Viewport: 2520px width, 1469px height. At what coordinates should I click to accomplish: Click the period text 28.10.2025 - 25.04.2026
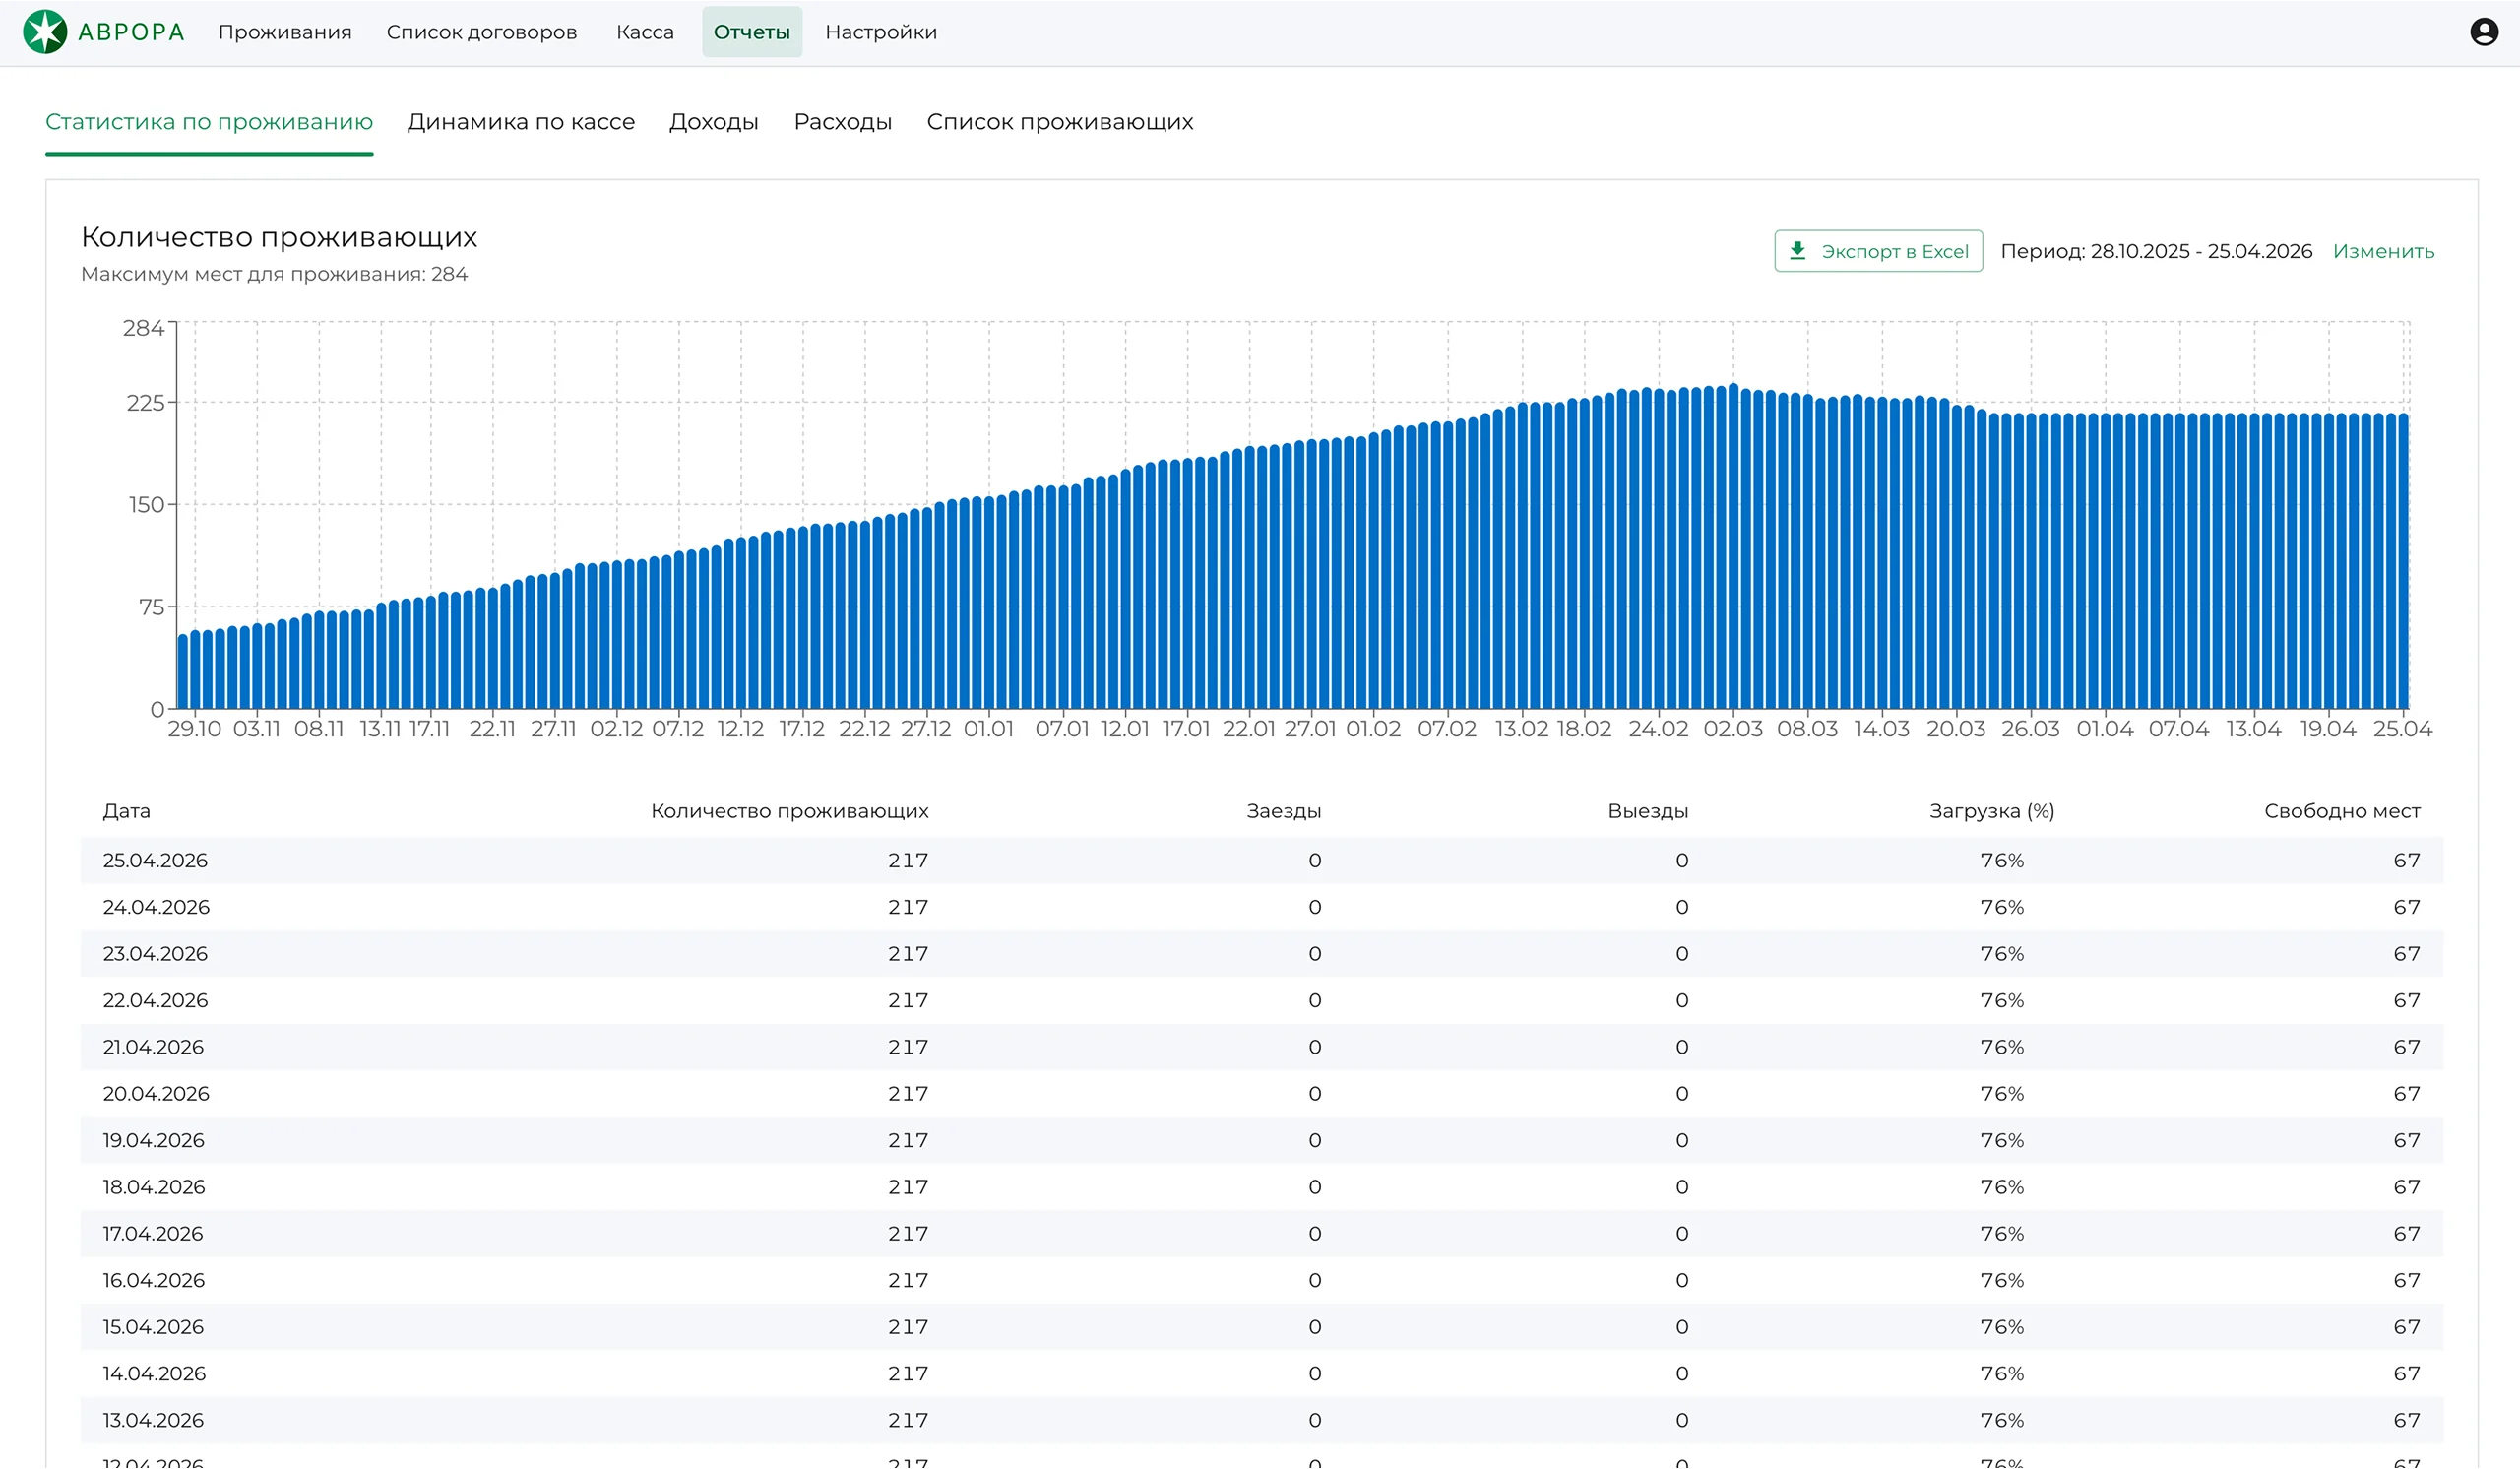click(2201, 251)
